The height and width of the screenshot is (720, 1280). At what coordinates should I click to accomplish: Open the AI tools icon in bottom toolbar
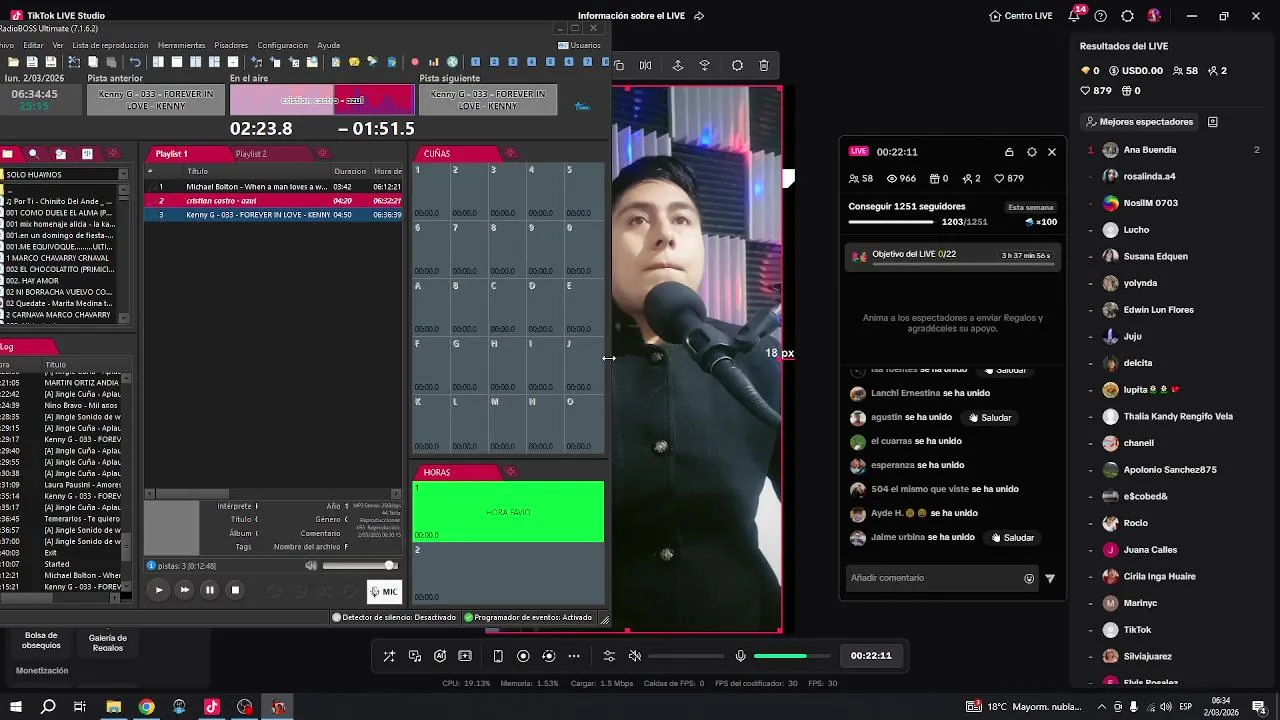coord(440,656)
